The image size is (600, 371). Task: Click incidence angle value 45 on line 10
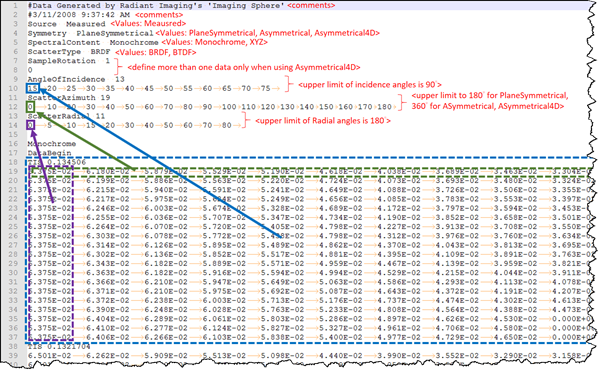coord(149,88)
